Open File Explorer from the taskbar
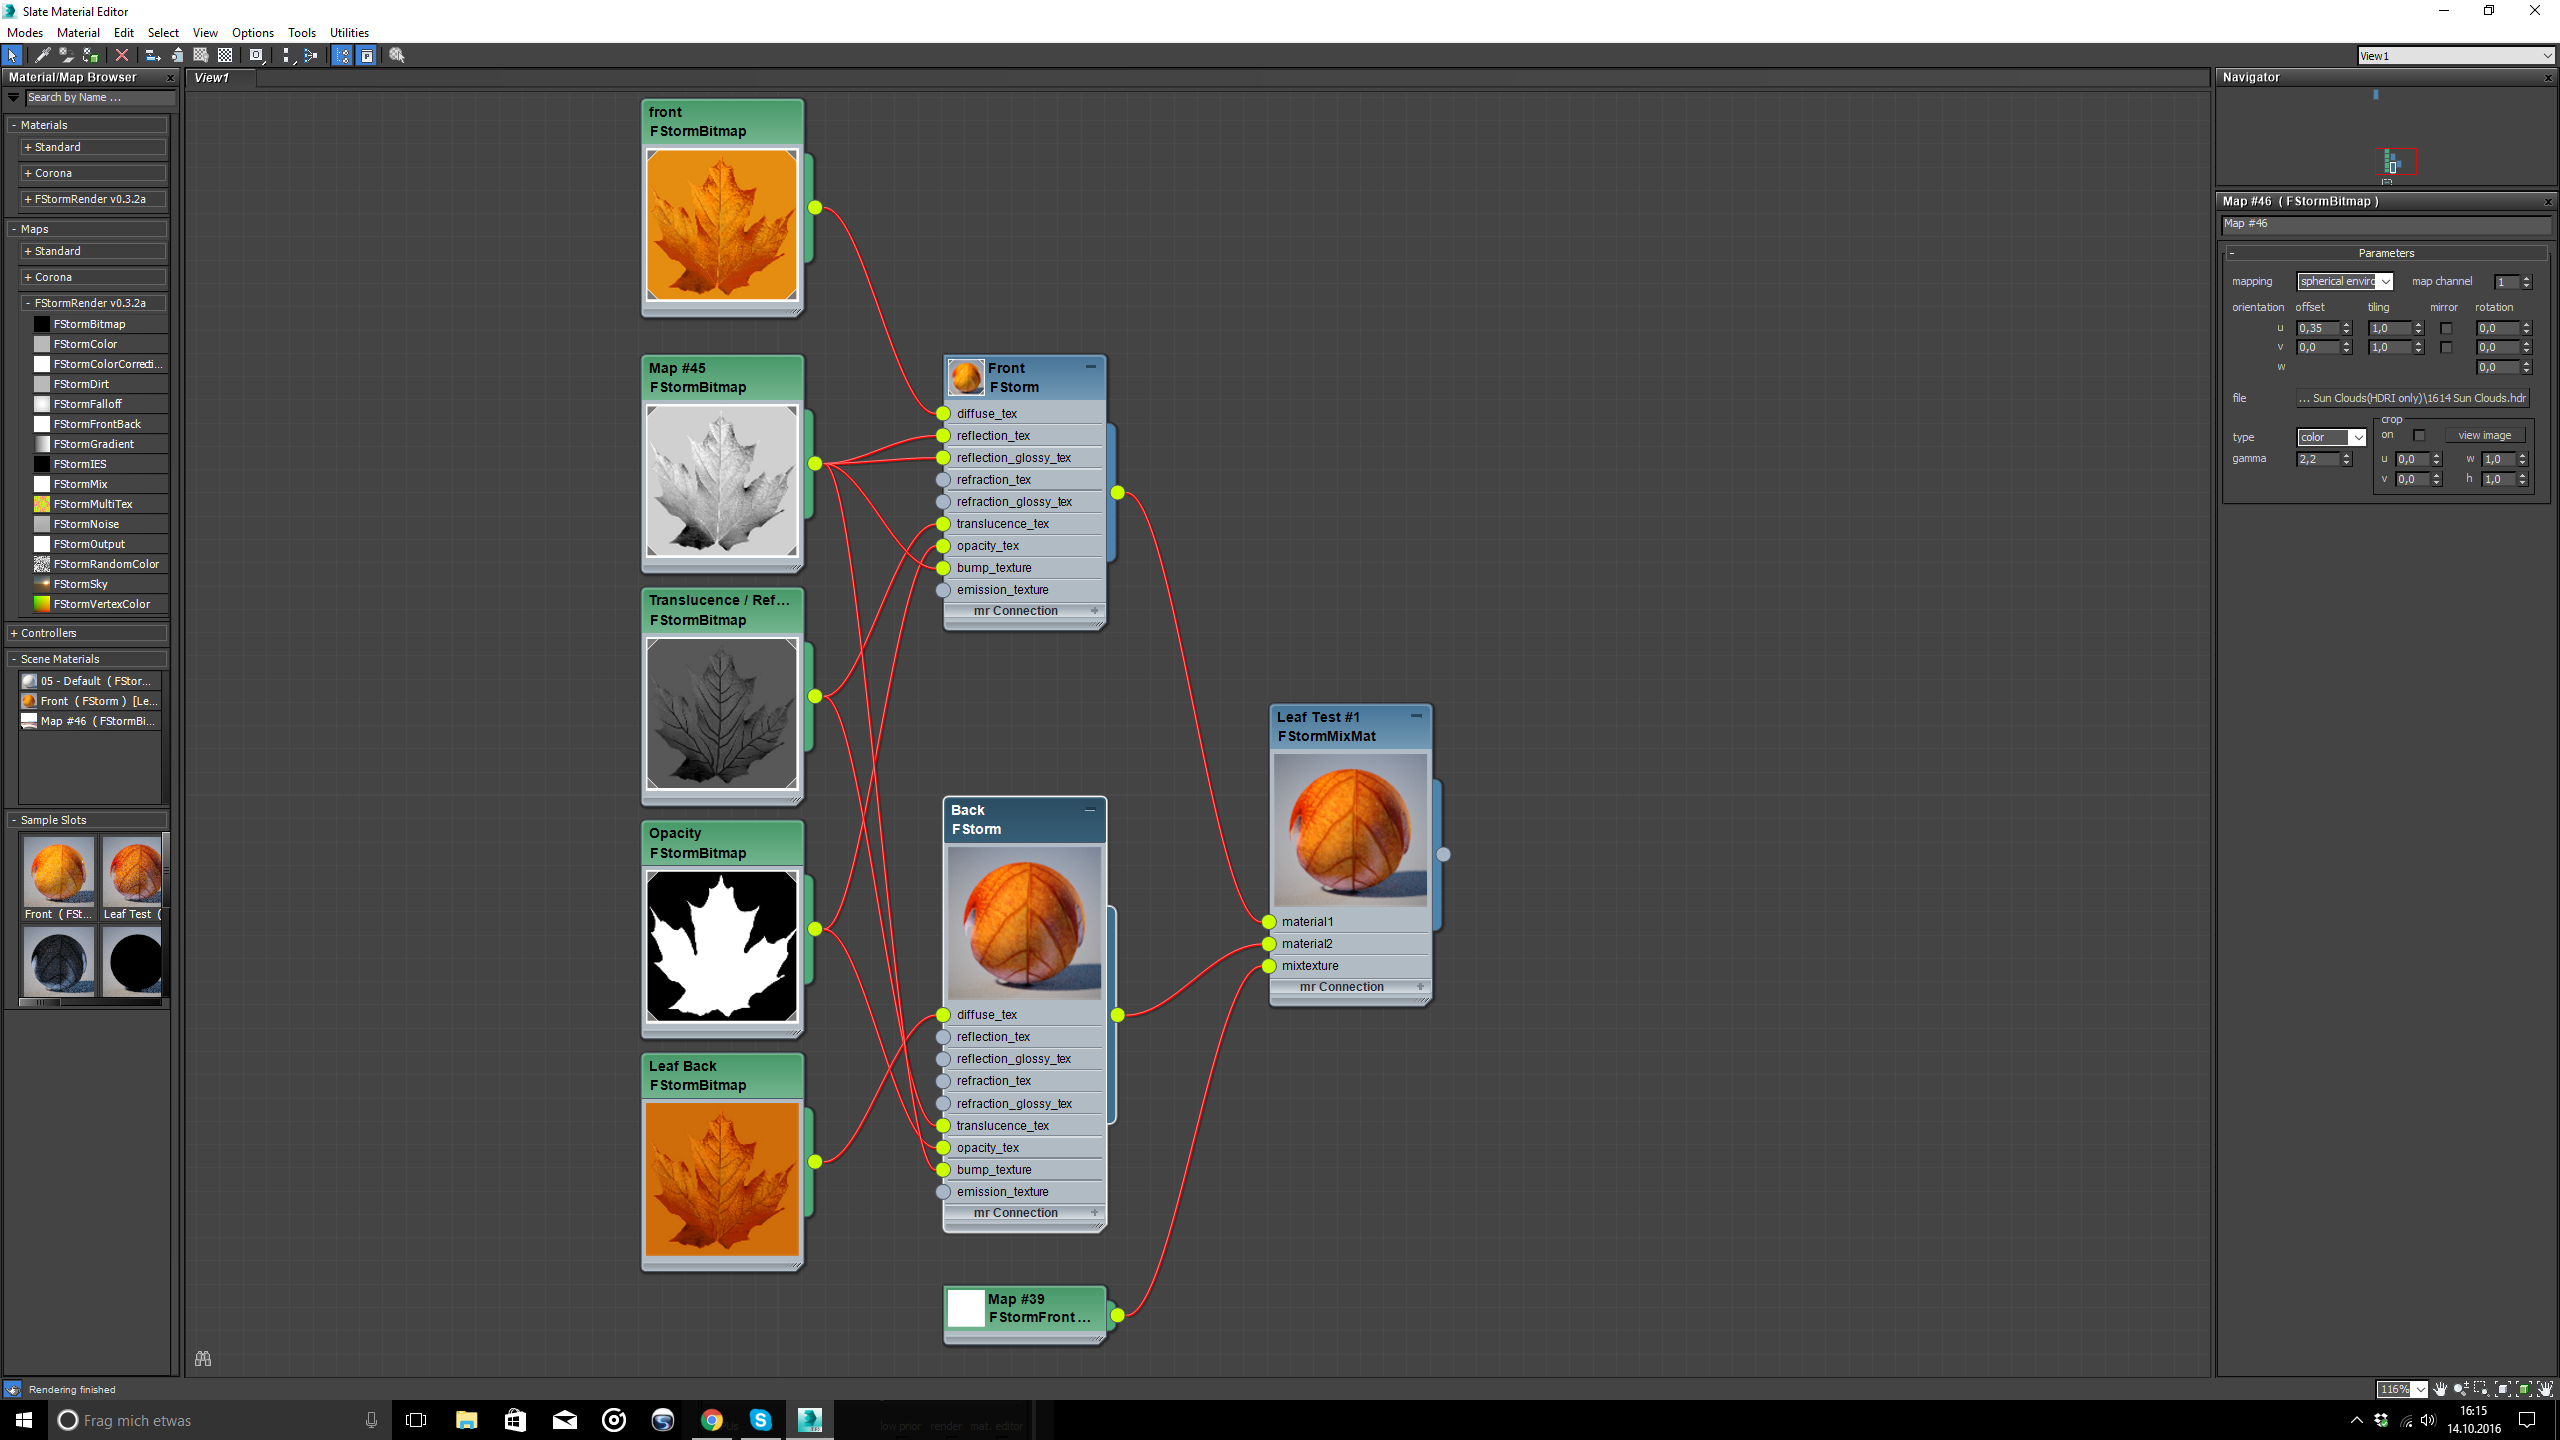2560x1440 pixels. coord(466,1420)
